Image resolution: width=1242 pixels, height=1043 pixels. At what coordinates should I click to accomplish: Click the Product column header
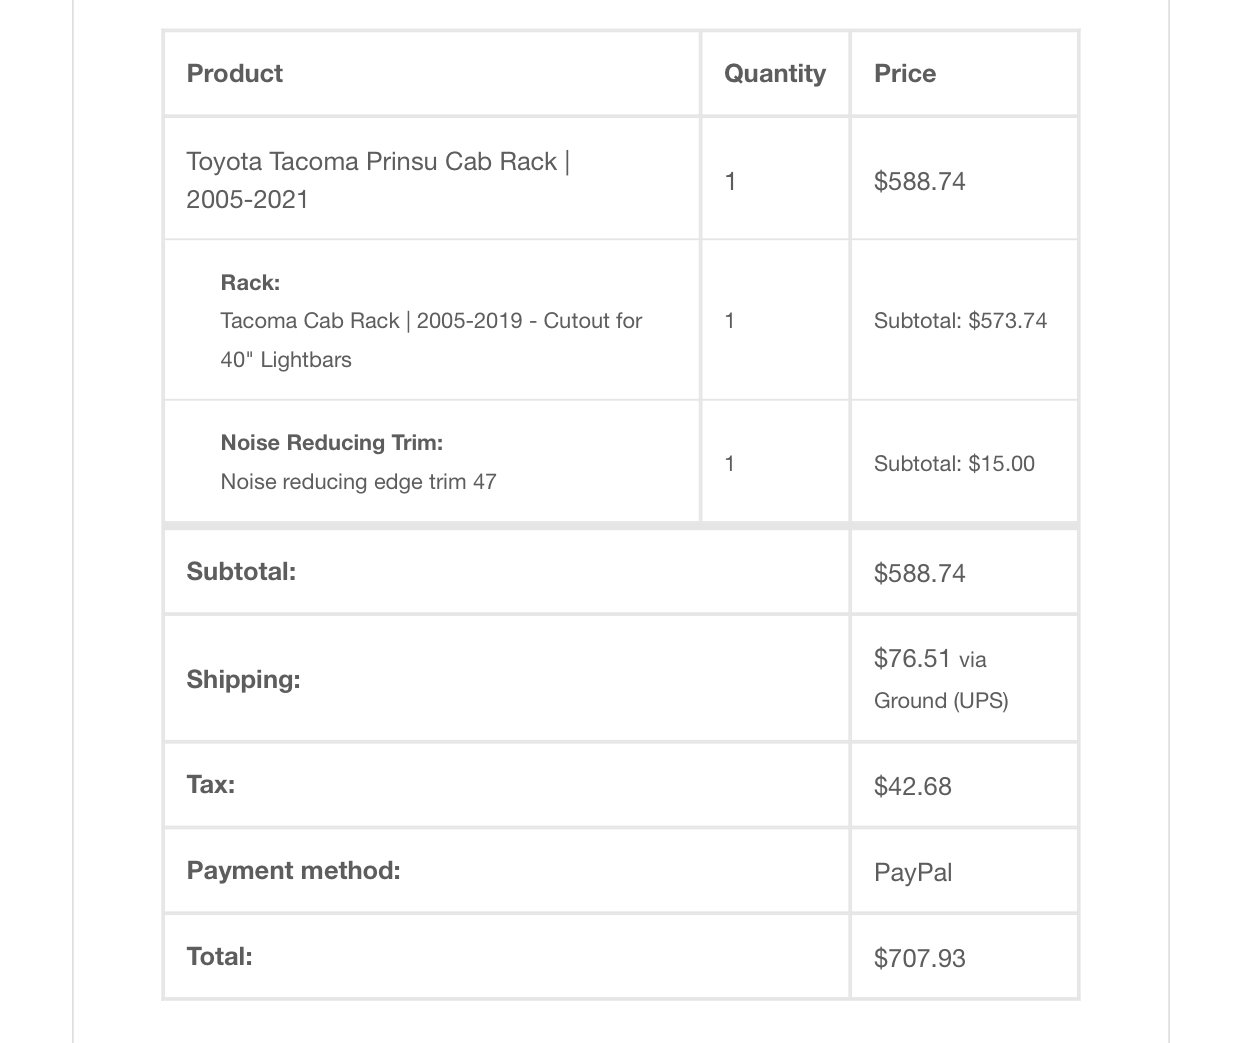(x=234, y=73)
